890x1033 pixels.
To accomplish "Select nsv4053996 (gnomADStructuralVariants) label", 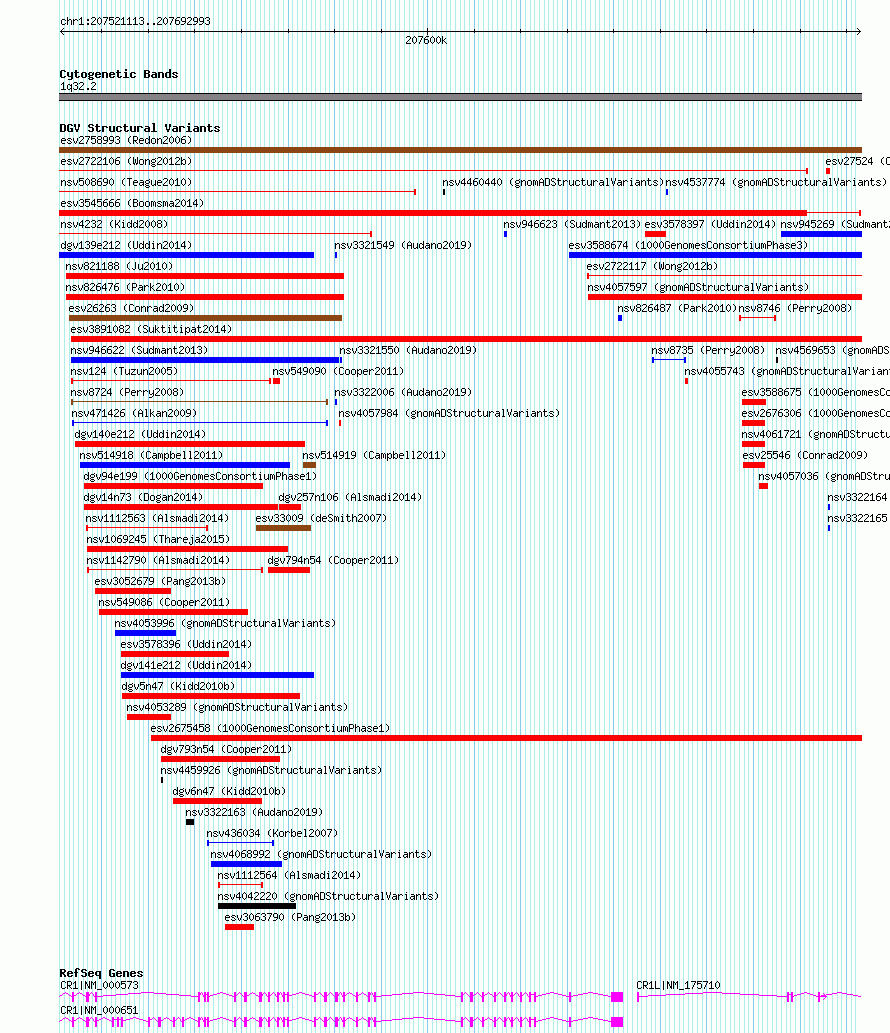I will [225, 625].
